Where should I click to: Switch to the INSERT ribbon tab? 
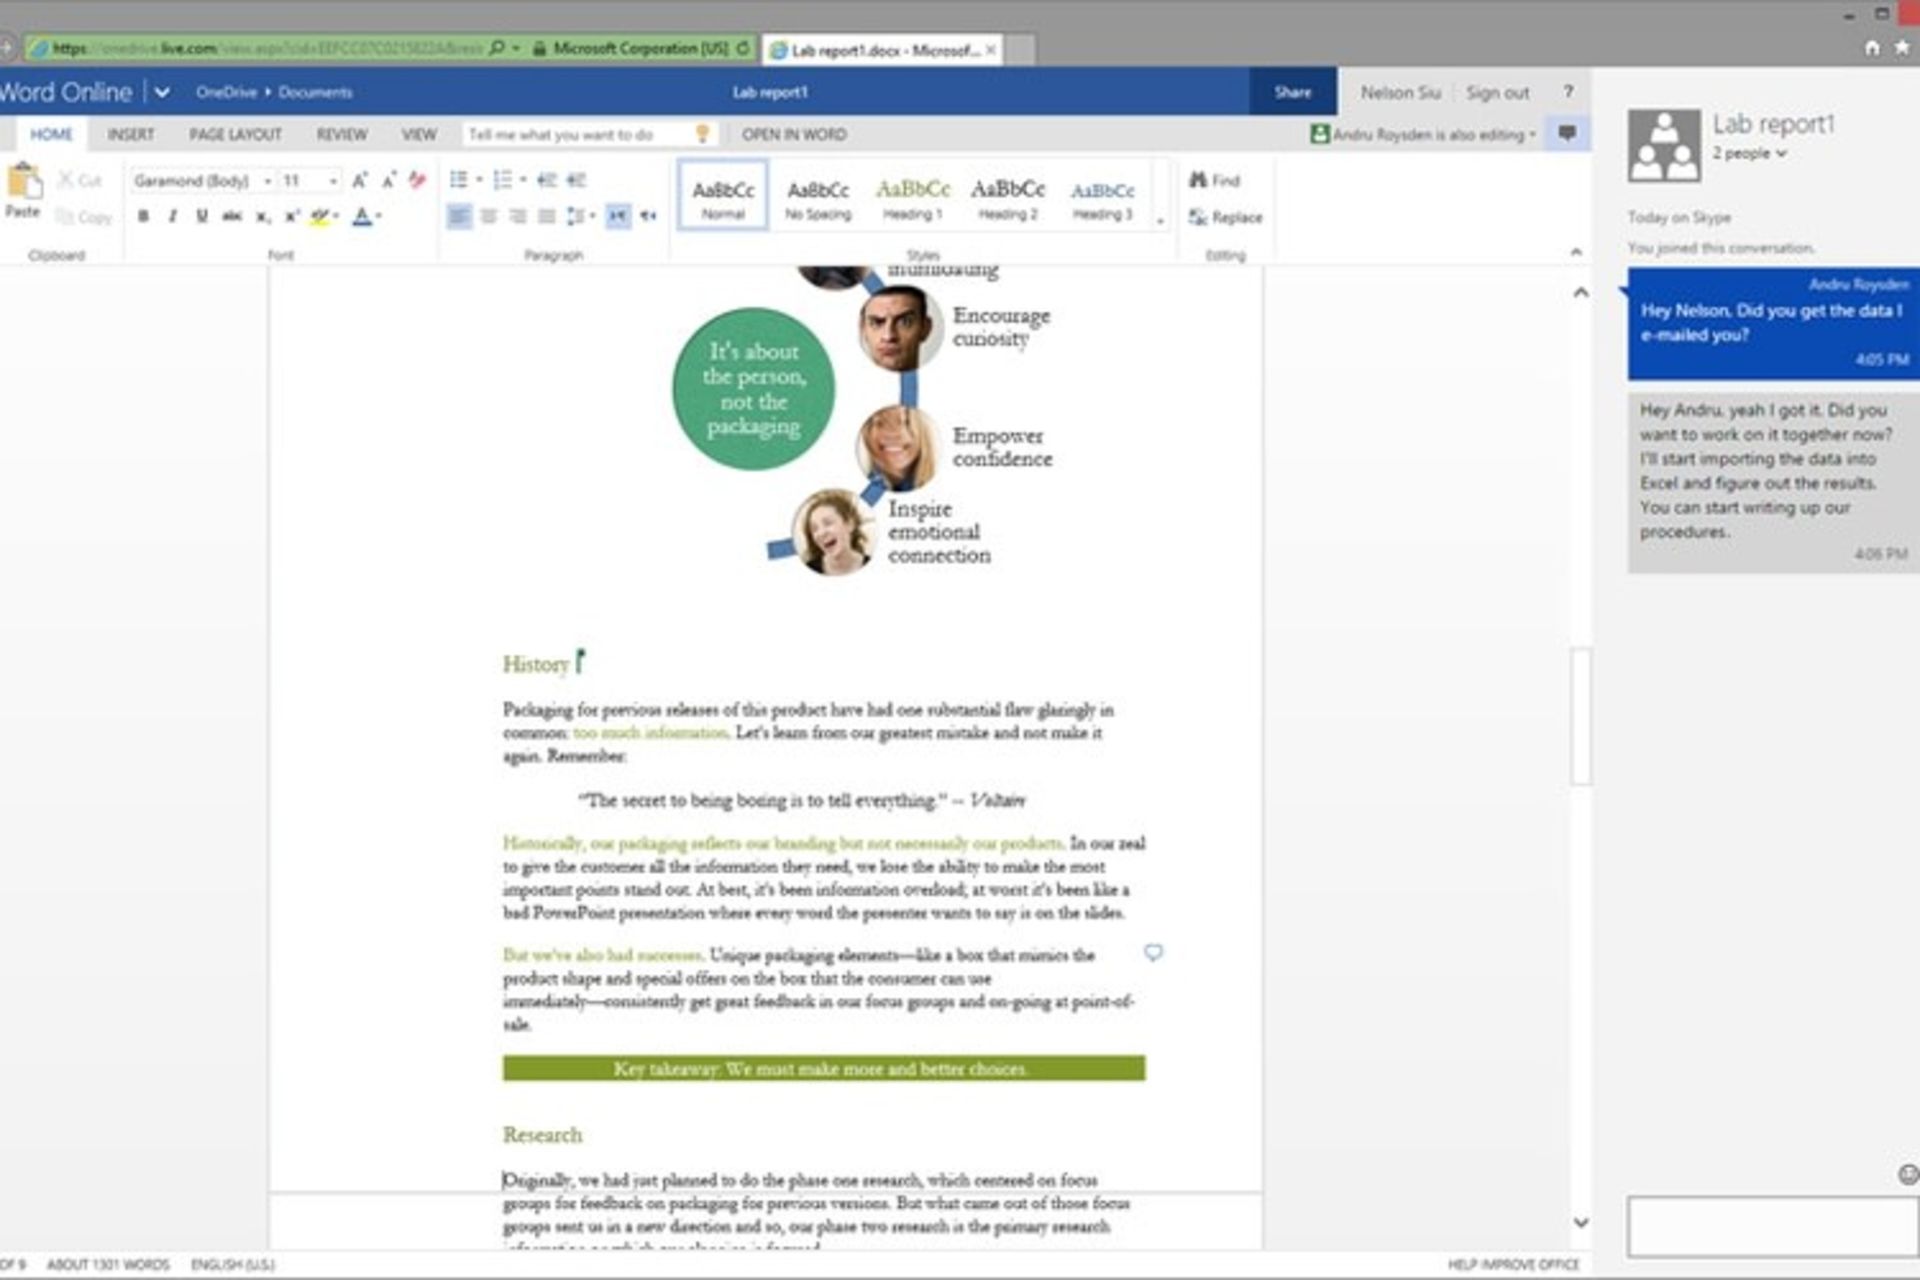click(x=130, y=134)
